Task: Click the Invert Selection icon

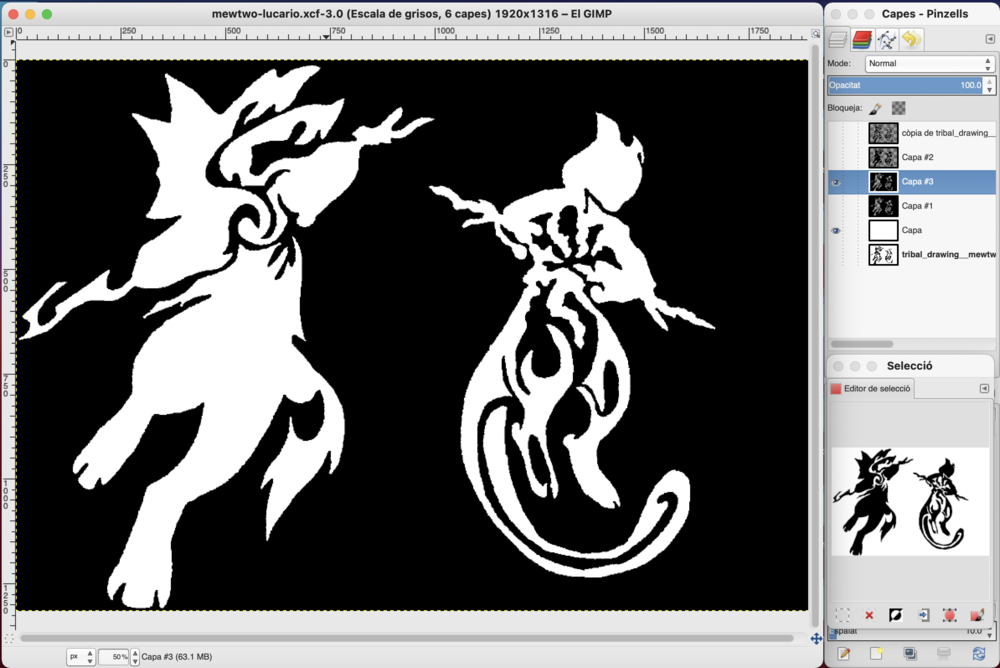Action: tap(895, 615)
